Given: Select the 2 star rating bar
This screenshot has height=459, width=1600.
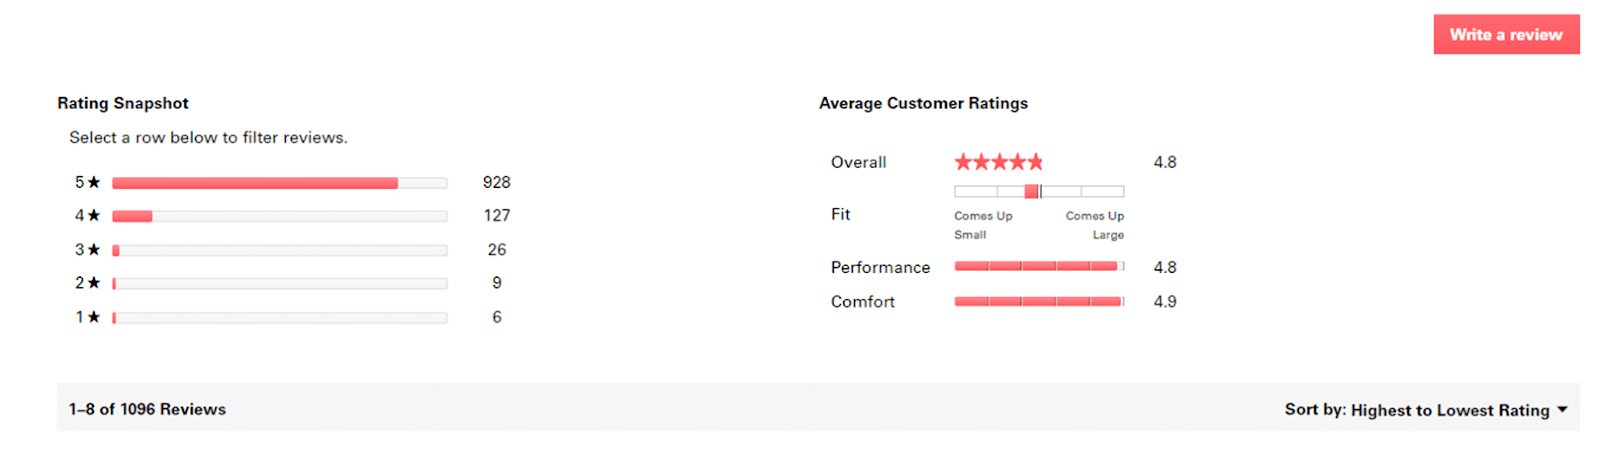Looking at the screenshot, I should 279,284.
